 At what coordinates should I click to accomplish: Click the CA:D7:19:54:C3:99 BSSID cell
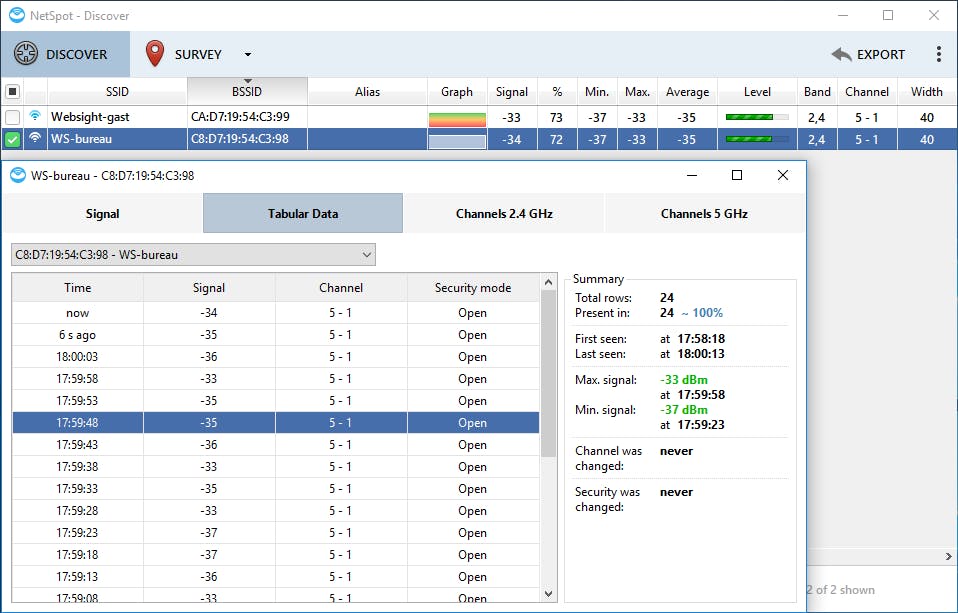pos(247,117)
